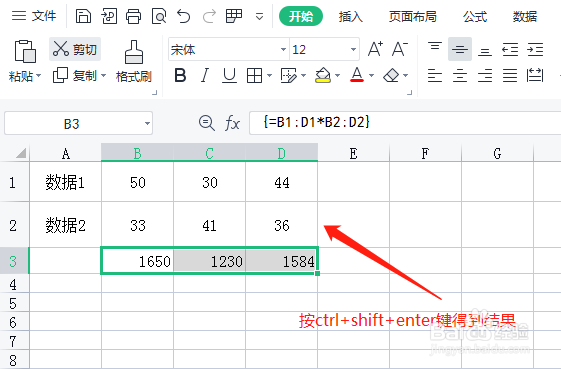This screenshot has width=561, height=369.
Task: Click cell containing 1230
Action: pyautogui.click(x=210, y=261)
